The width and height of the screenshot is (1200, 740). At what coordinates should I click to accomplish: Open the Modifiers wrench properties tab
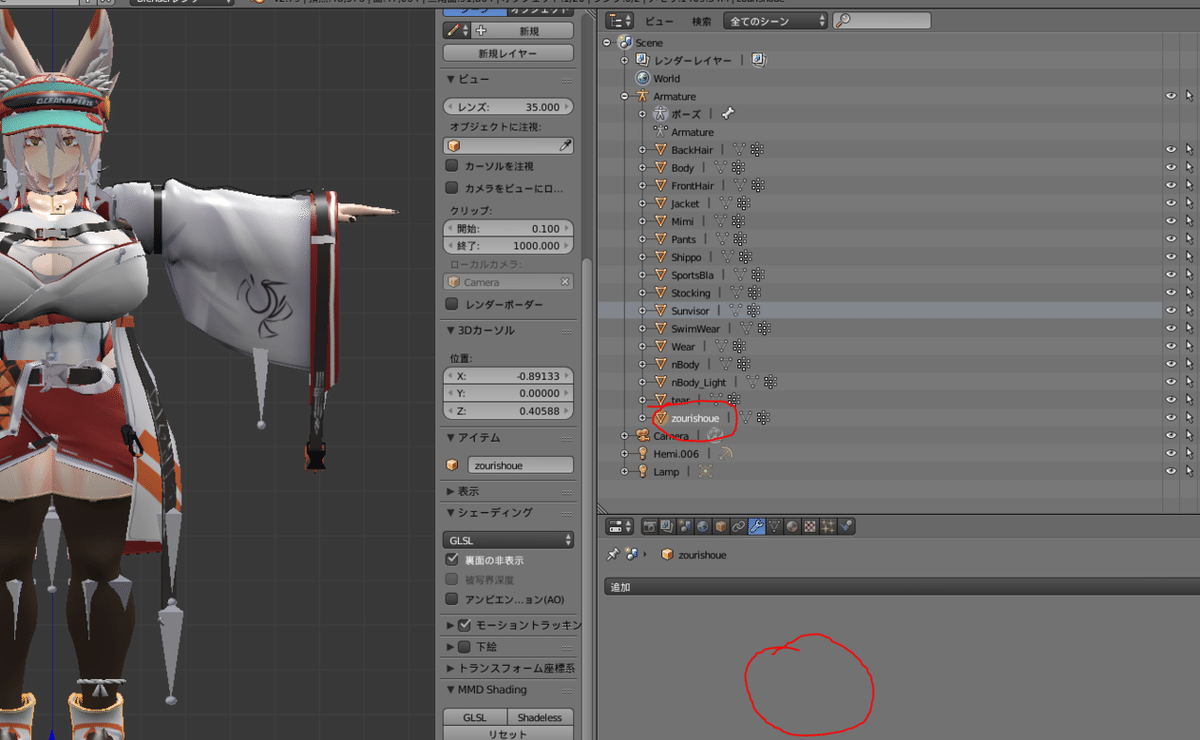coord(757,526)
